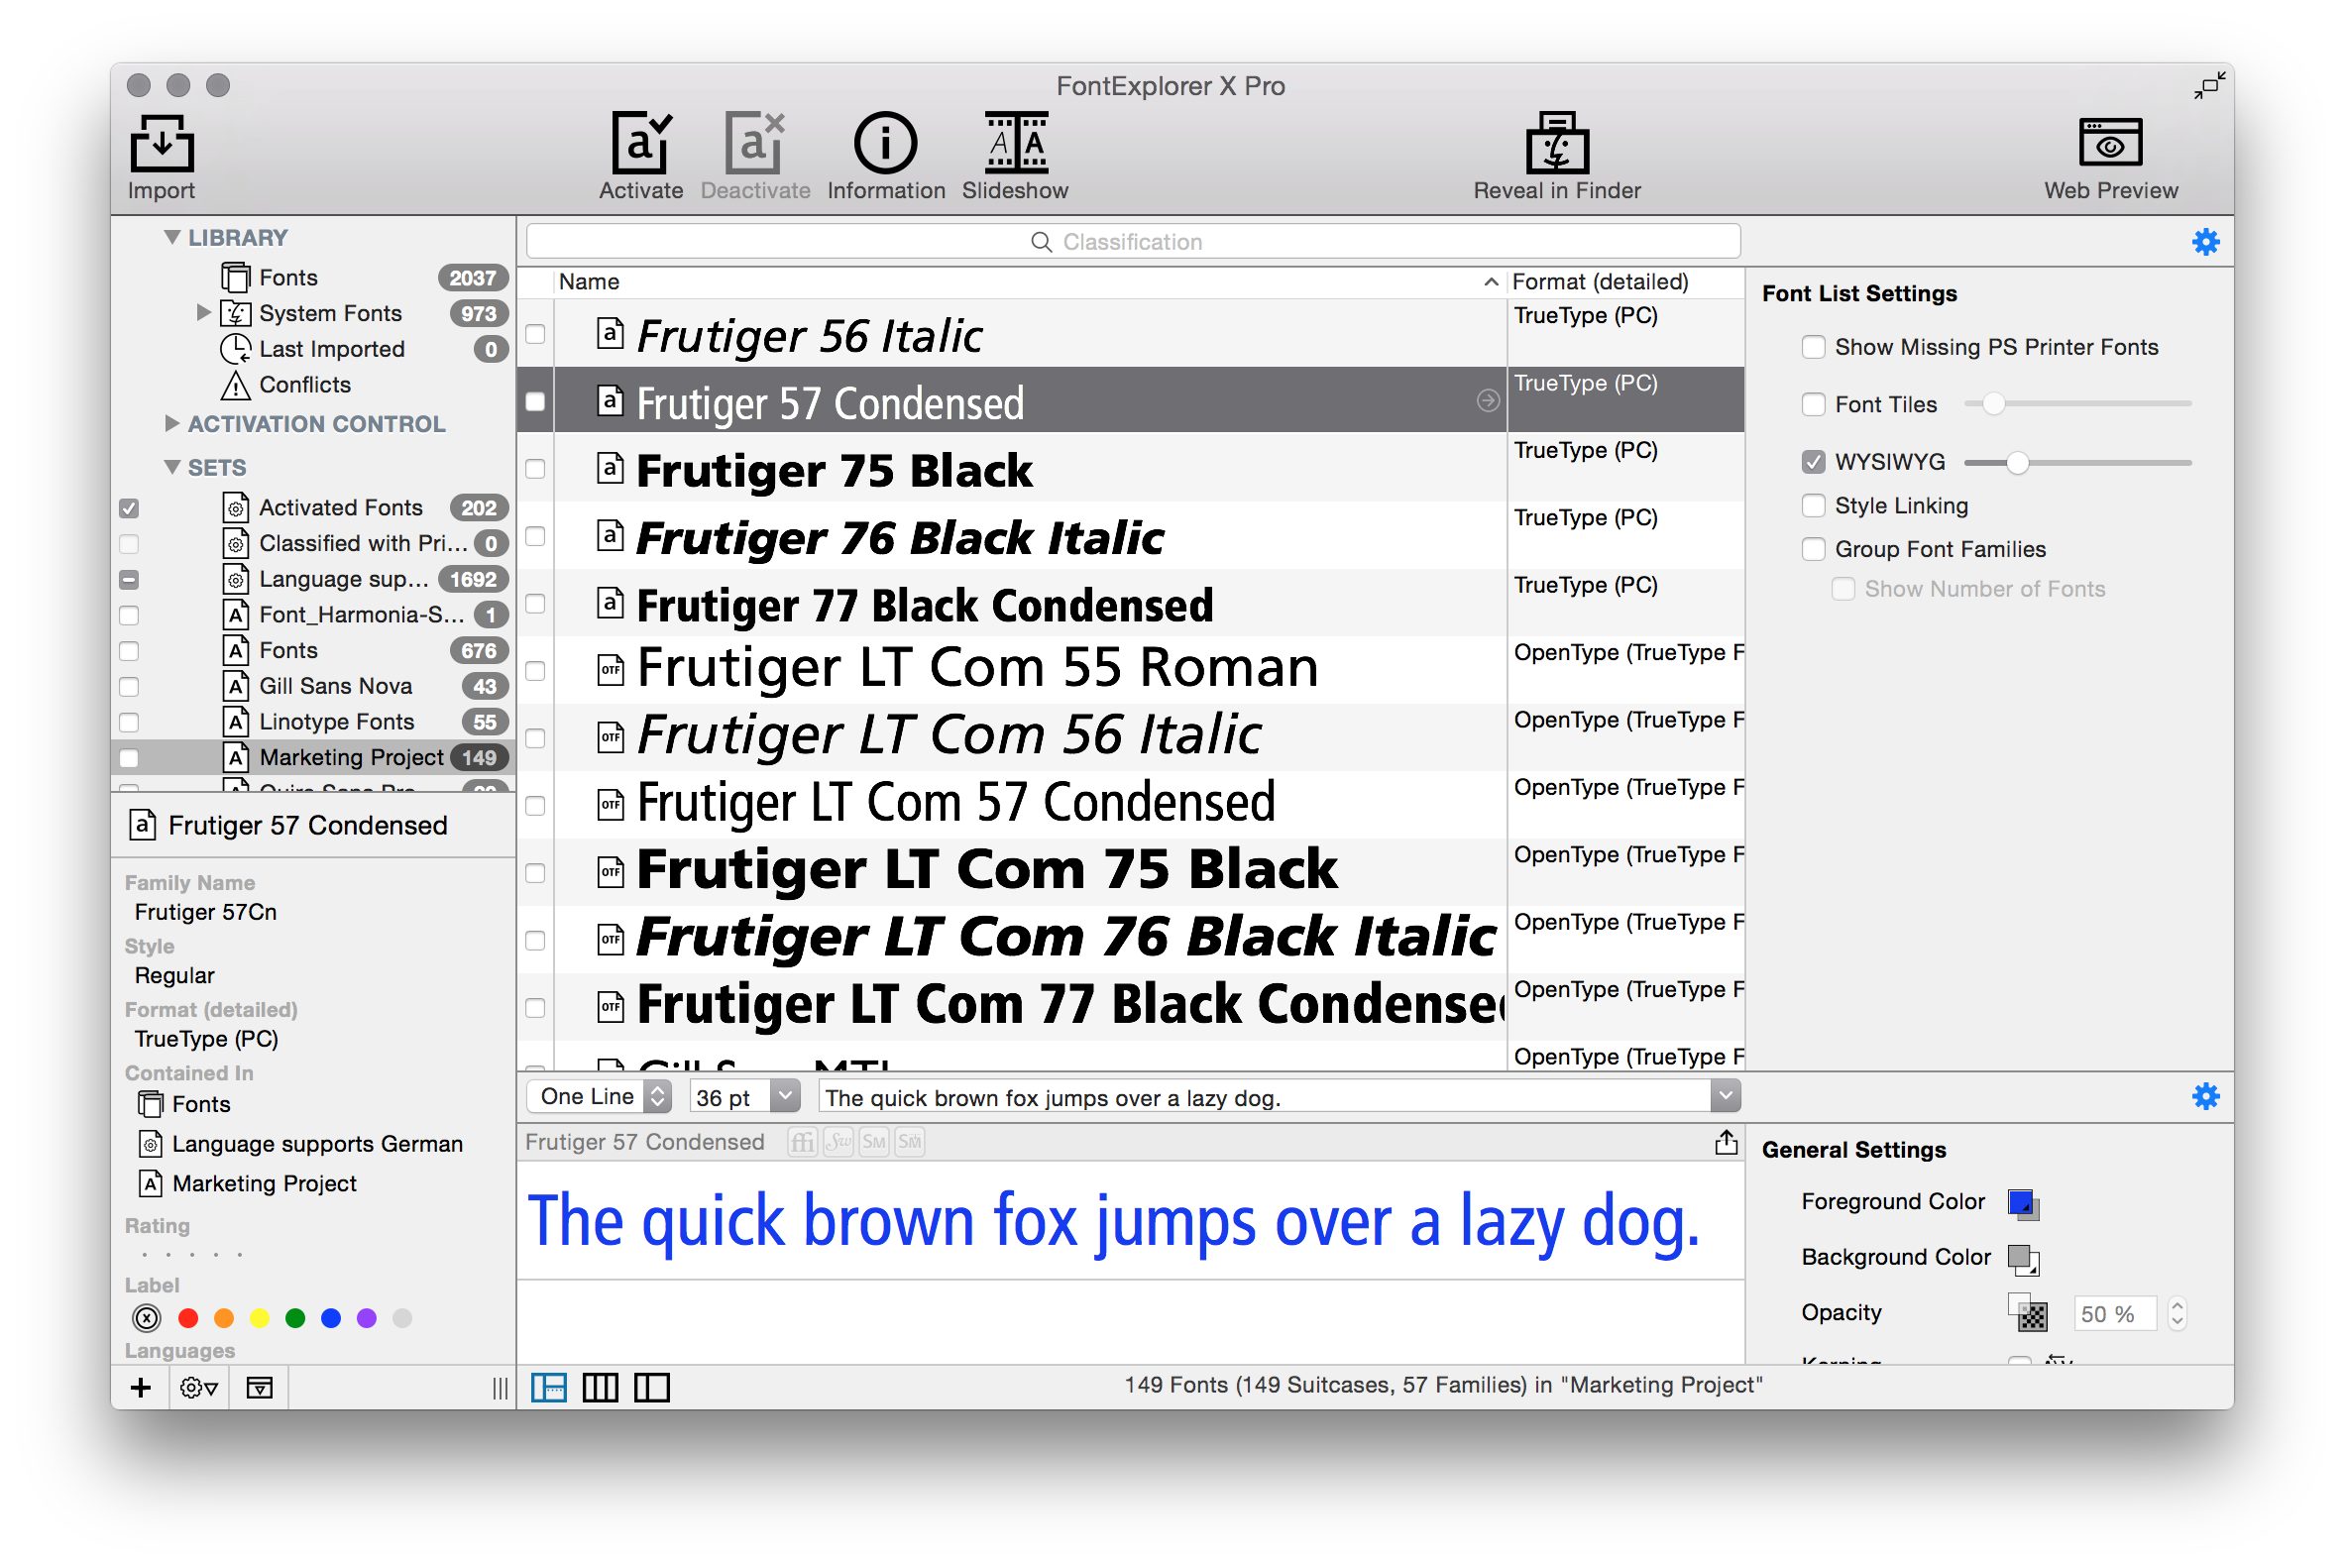
Task: Select the Linotype Fonts set
Action: pos(336,722)
